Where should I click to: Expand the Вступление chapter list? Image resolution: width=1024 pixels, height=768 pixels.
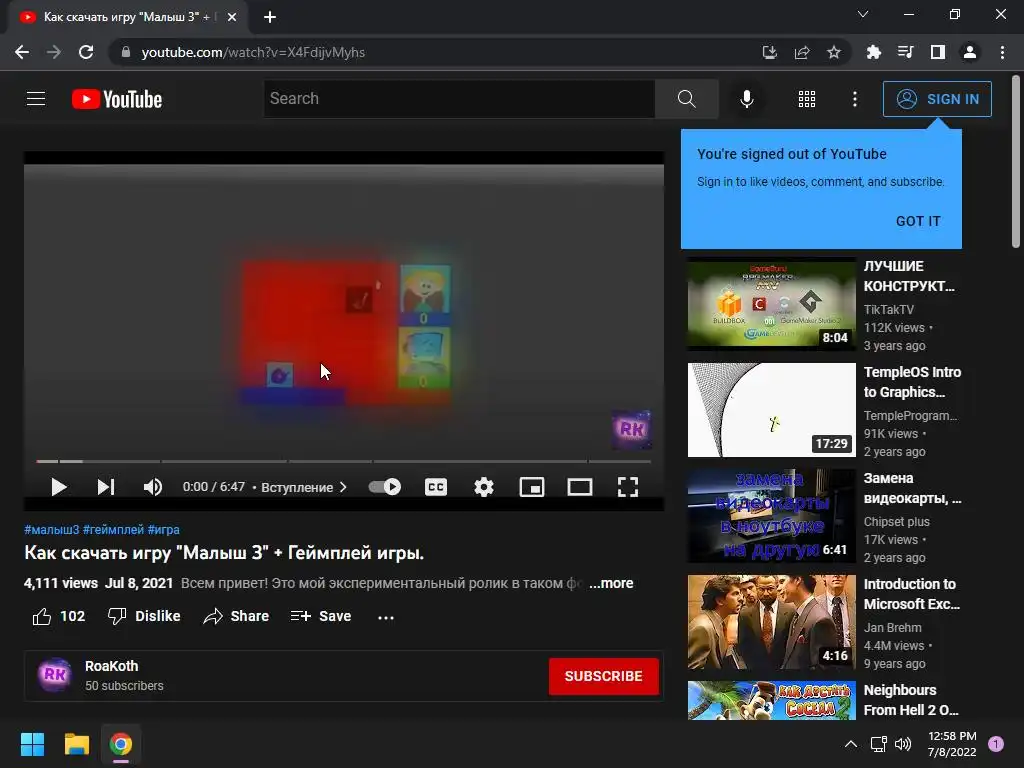pos(304,487)
